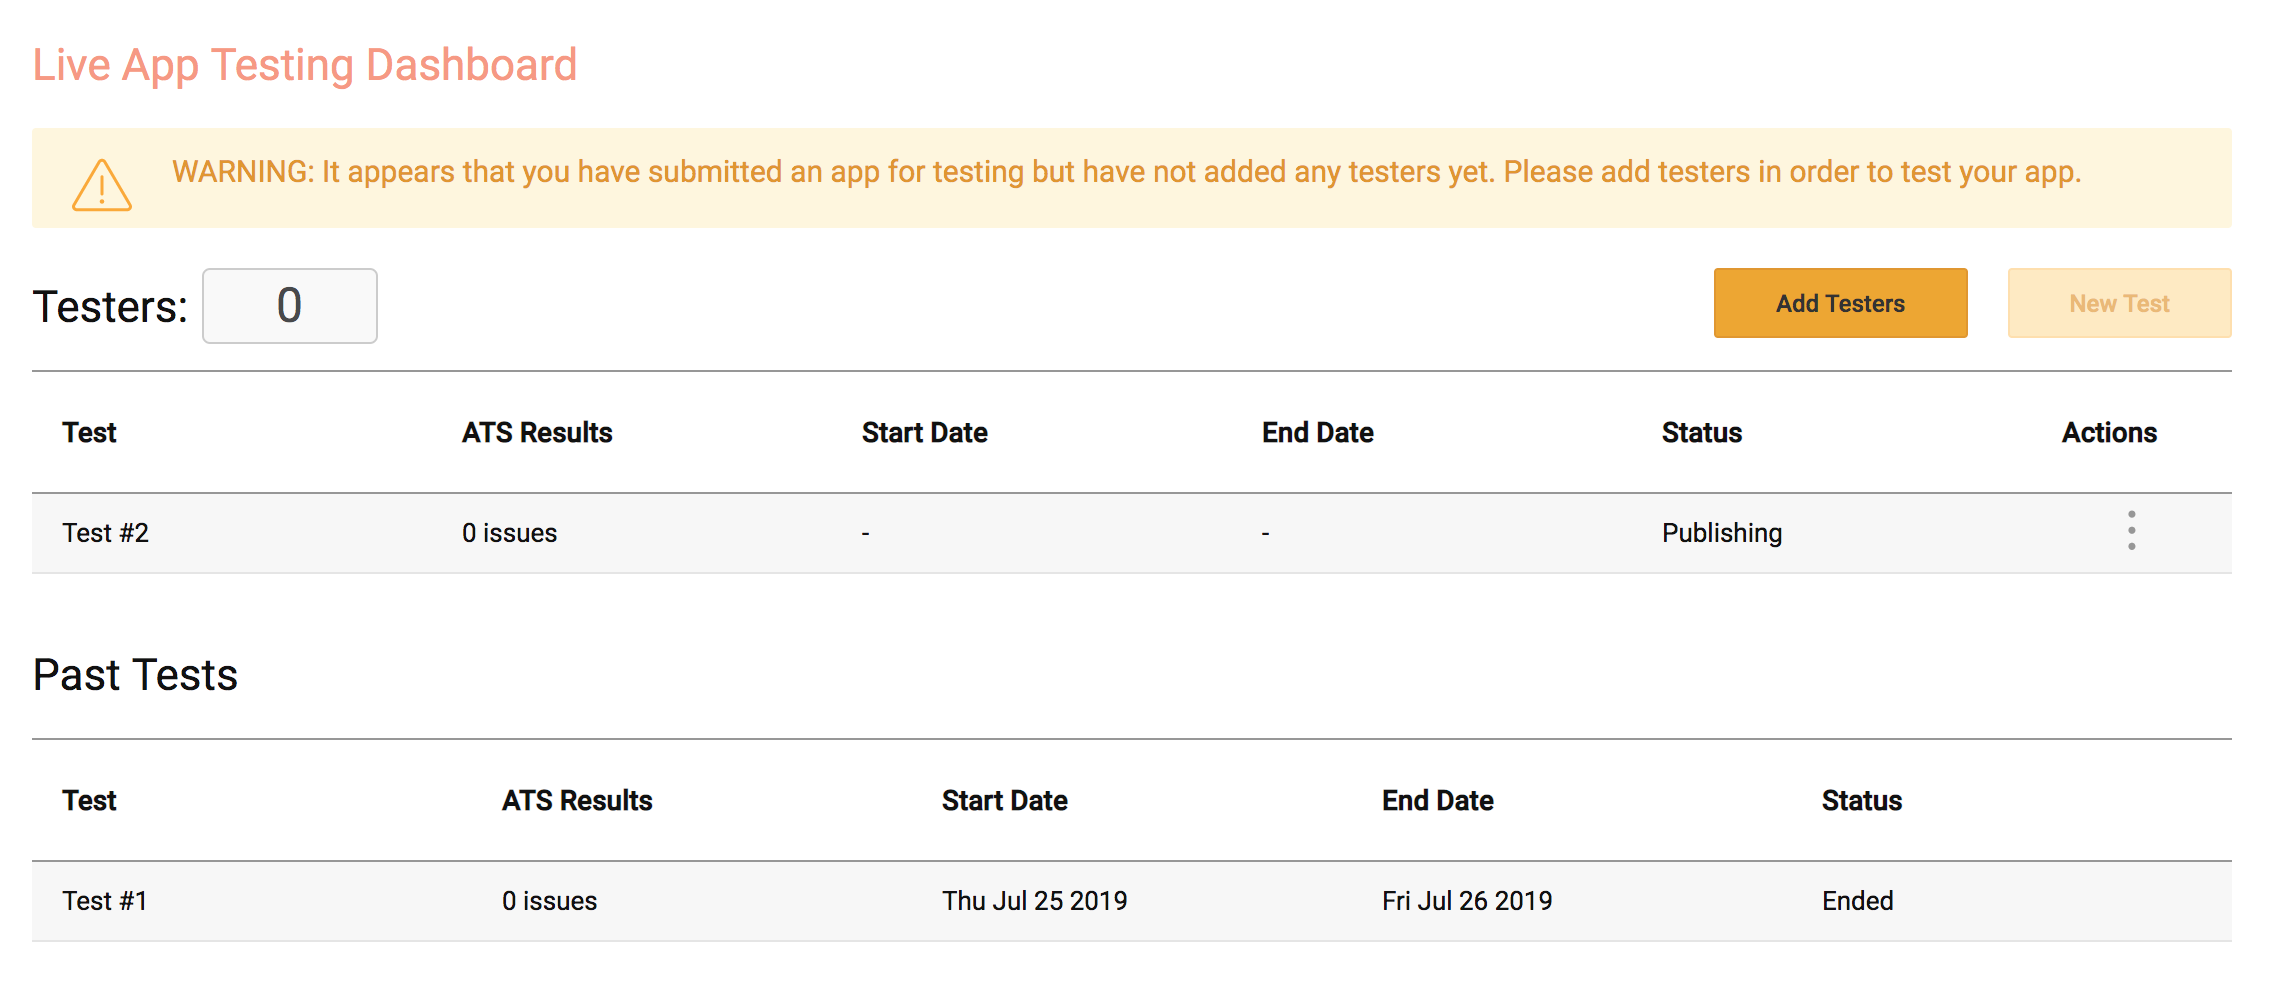Click the Live App Testing Dashboard heading

pyautogui.click(x=304, y=64)
